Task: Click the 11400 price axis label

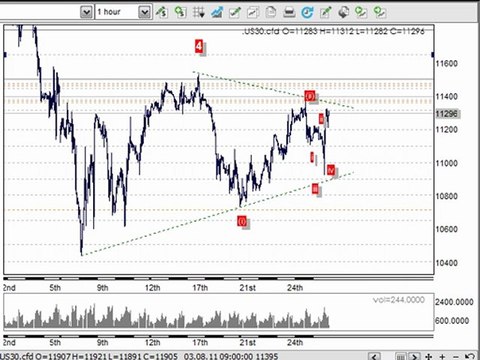Action: click(x=447, y=96)
